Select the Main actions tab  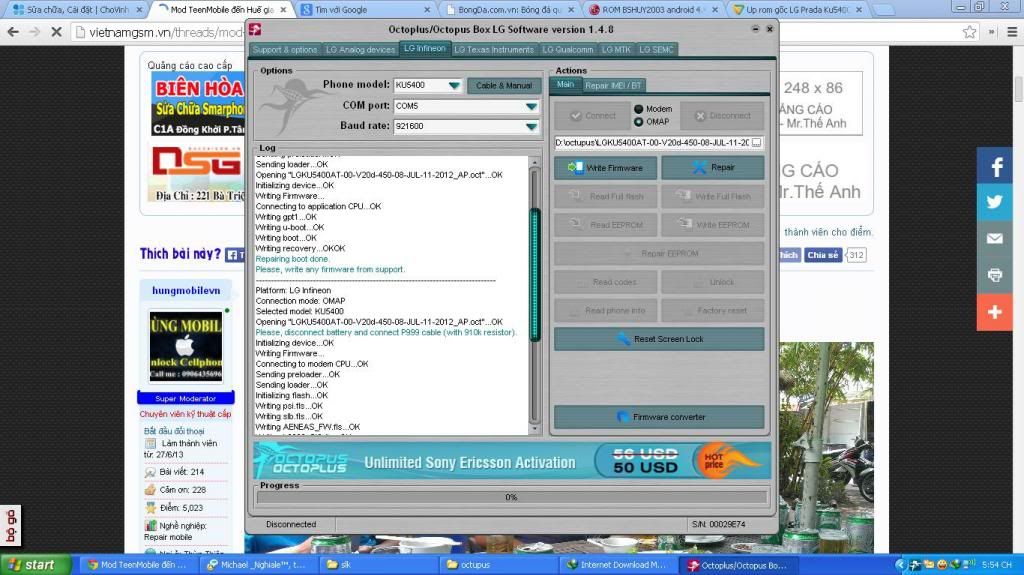click(566, 84)
